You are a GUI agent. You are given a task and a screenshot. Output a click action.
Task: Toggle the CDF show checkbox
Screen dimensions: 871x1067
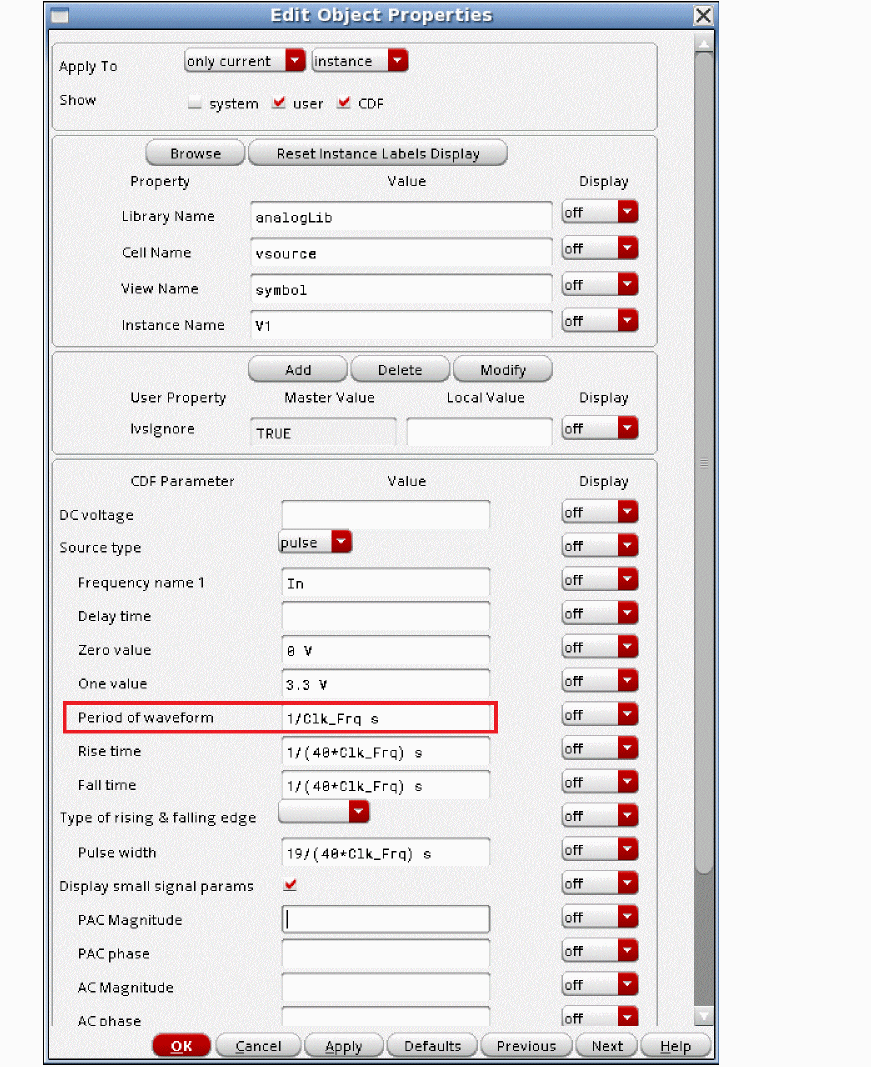pyautogui.click(x=345, y=103)
